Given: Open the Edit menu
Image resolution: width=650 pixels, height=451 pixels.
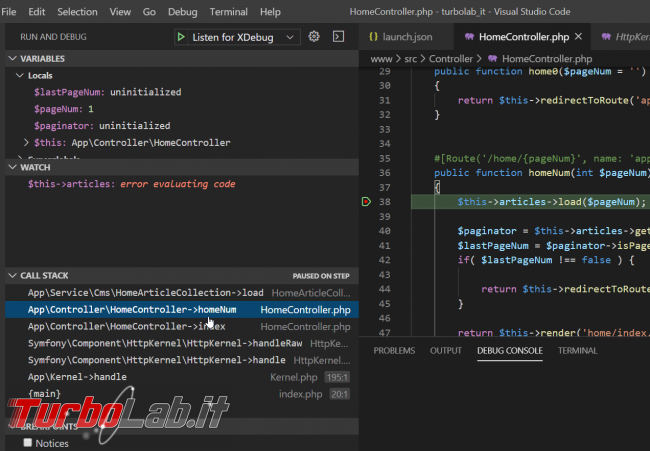Looking at the screenshot, I should point(36,12).
